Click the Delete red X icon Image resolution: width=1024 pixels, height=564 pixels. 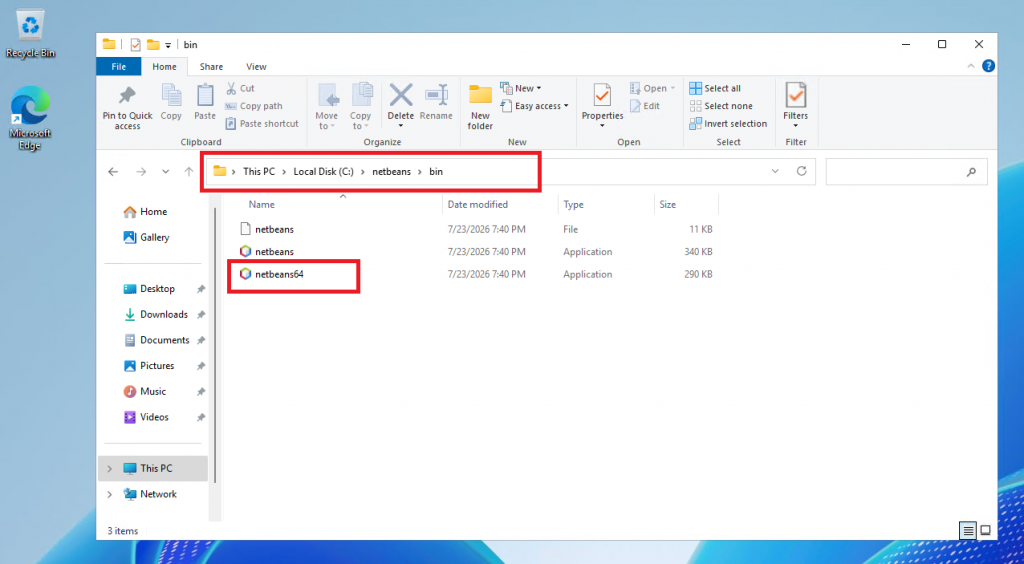[x=400, y=95]
